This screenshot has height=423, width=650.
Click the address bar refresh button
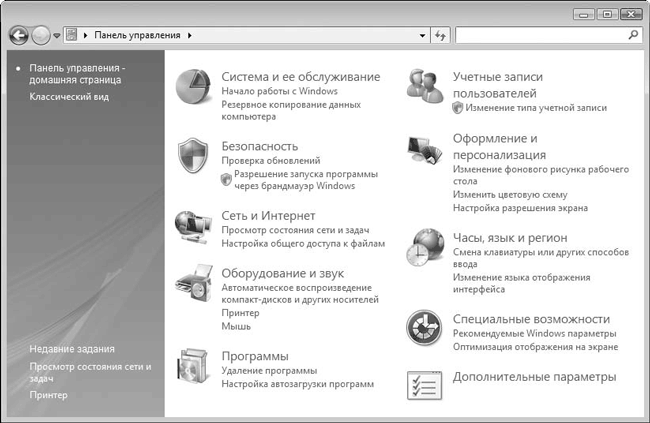point(440,35)
